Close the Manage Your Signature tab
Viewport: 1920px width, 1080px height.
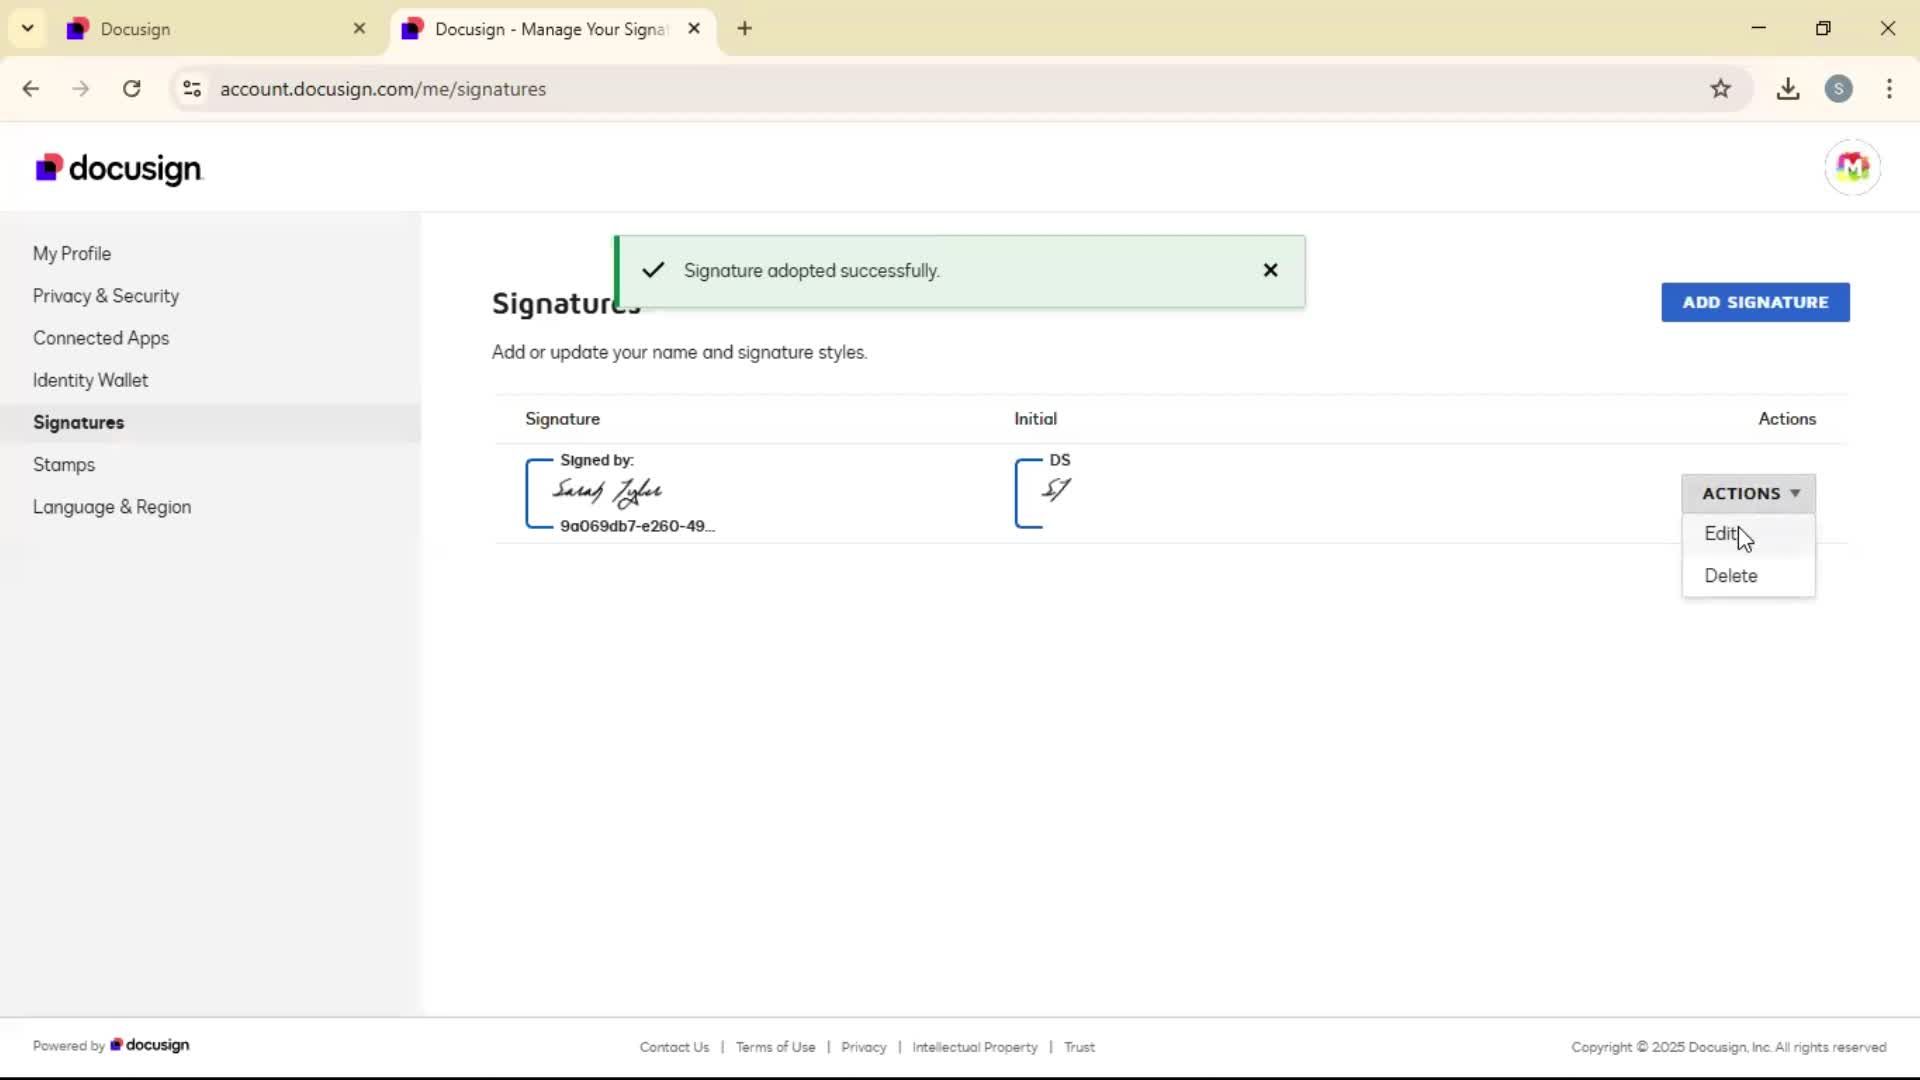tap(694, 29)
